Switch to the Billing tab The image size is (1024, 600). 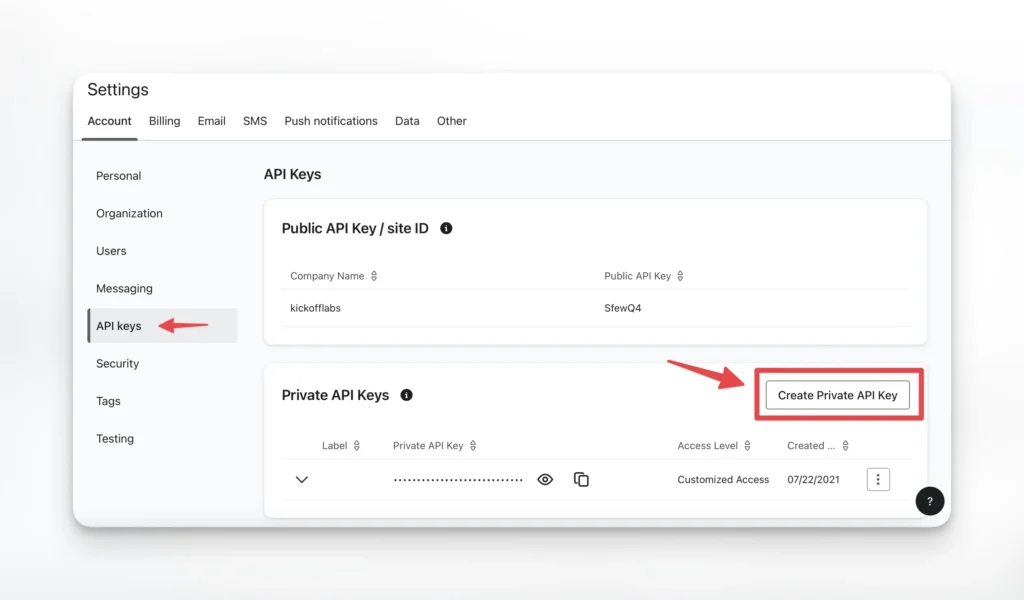[165, 121]
